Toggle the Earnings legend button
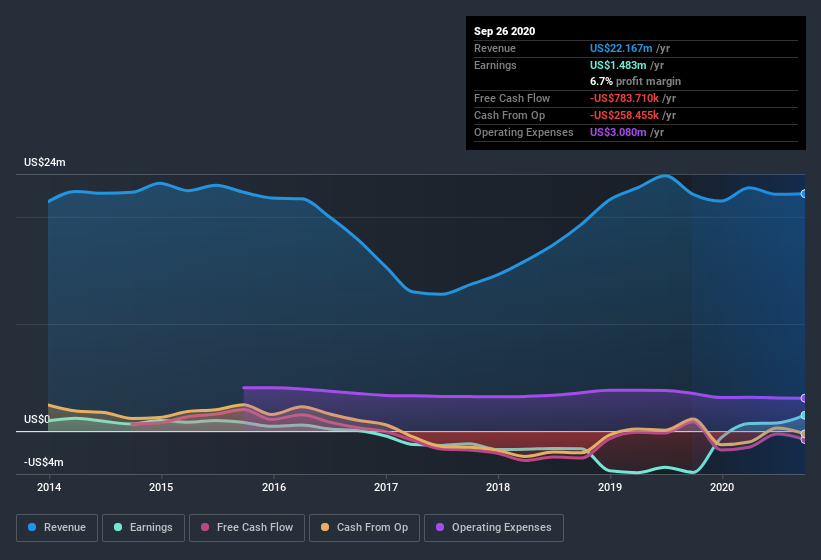This screenshot has height=560, width=821. (143, 528)
